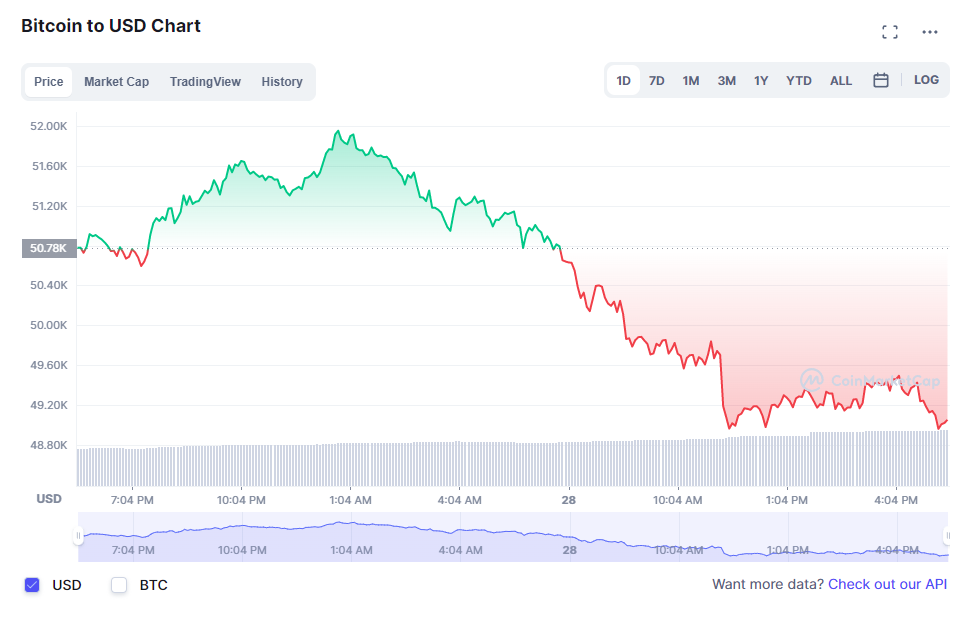View the ALL time range
The image size is (971, 621).
tap(841, 80)
